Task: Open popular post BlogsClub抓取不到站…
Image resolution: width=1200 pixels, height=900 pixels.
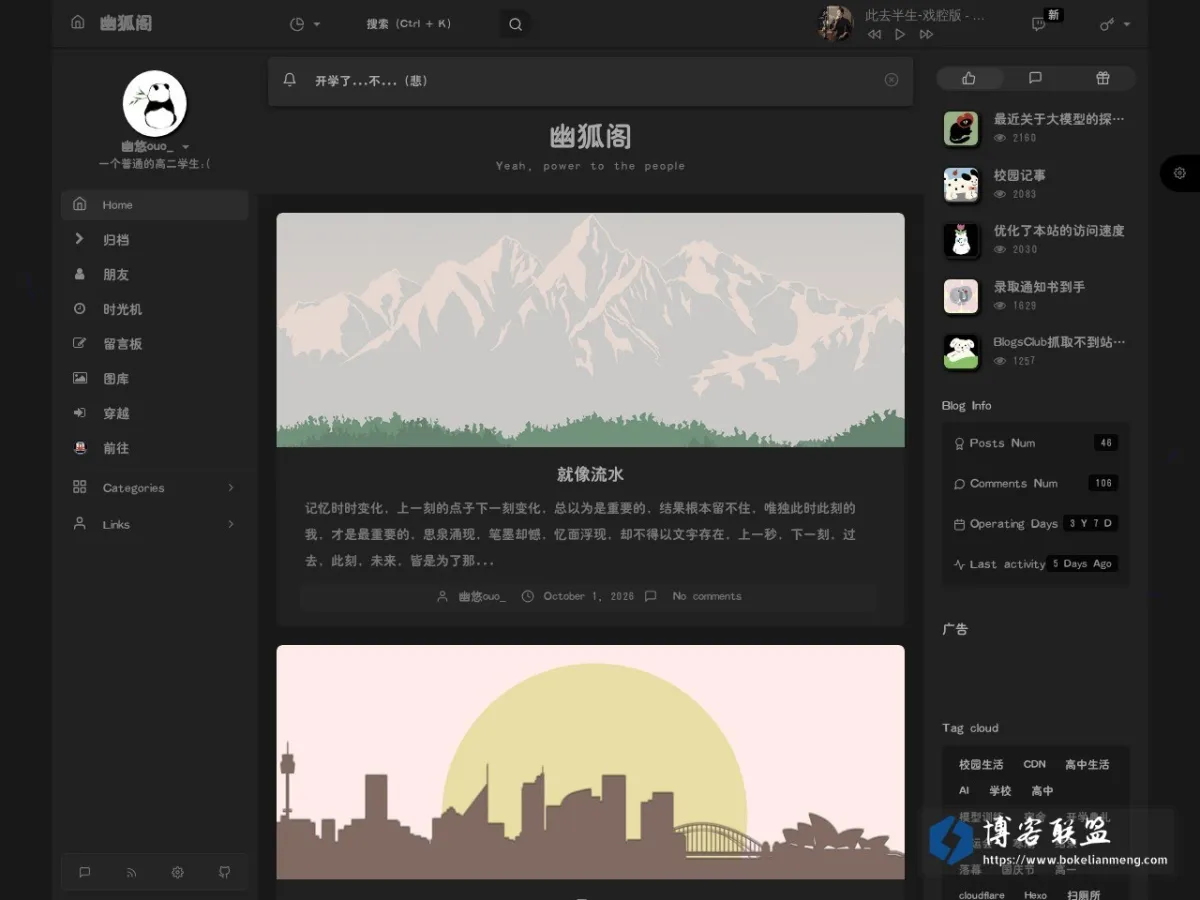Action: [x=1059, y=342]
